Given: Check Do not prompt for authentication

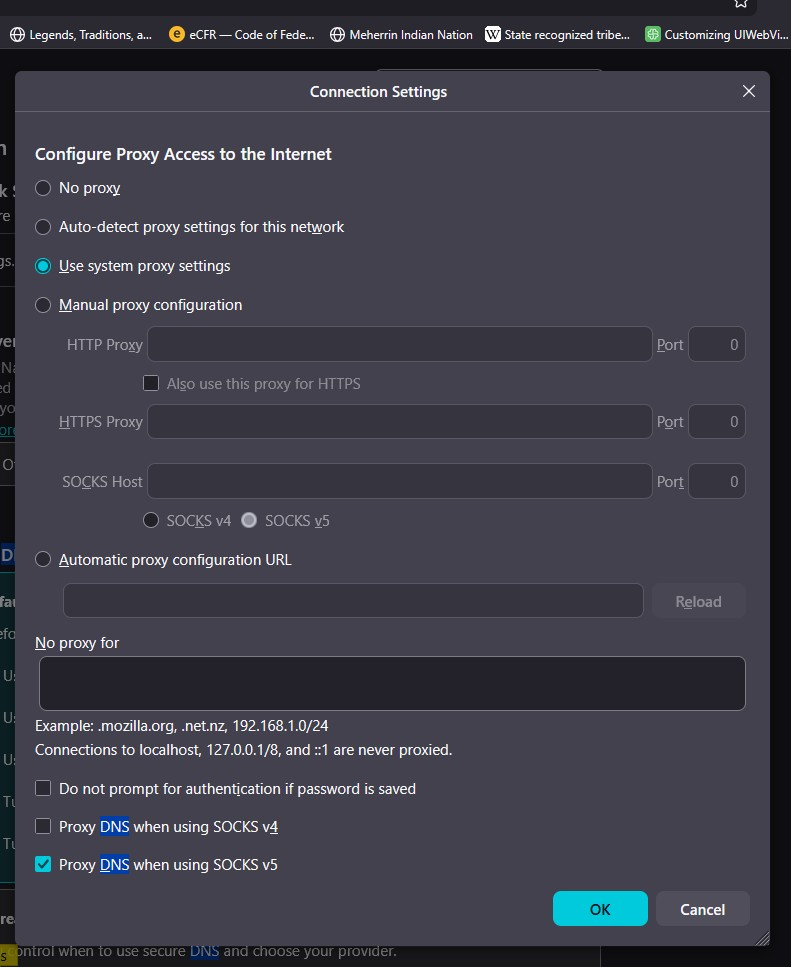Looking at the screenshot, I should (x=43, y=789).
